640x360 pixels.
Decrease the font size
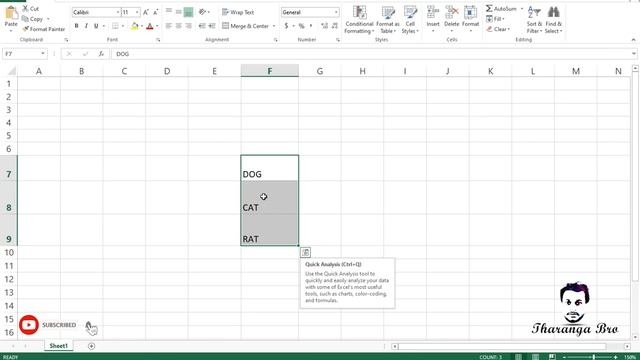click(x=155, y=13)
